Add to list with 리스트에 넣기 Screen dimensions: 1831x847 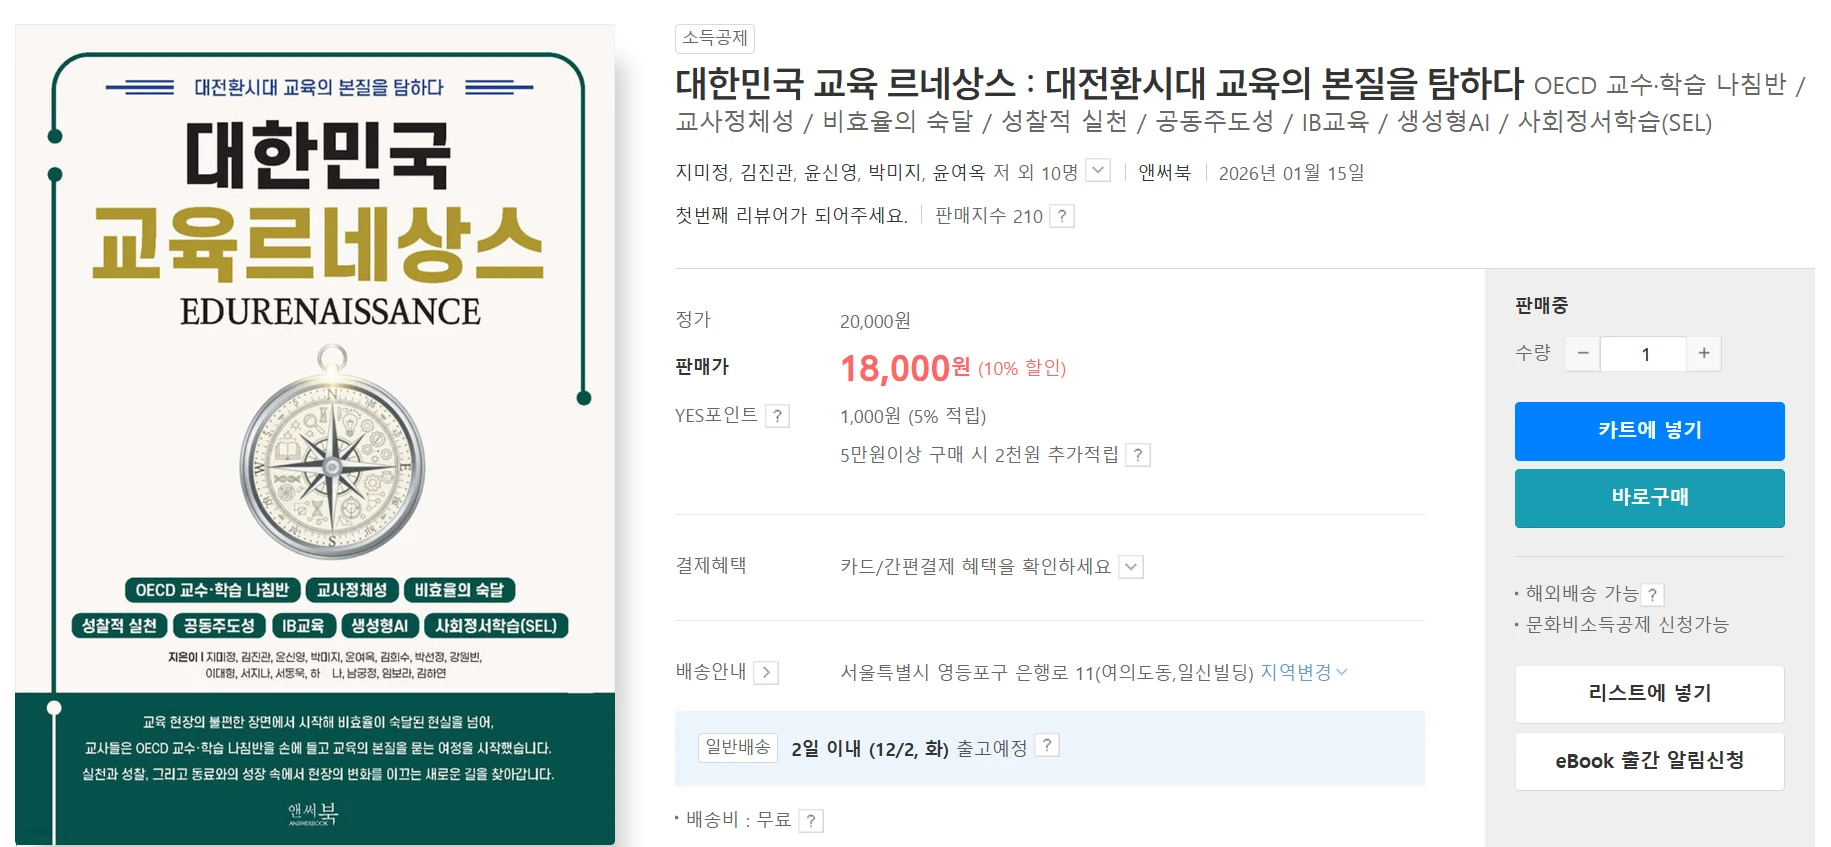(x=1649, y=694)
